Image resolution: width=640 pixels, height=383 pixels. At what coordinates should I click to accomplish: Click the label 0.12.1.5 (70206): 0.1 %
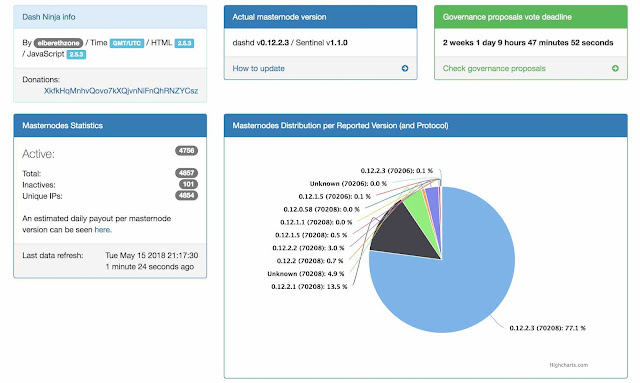(x=334, y=196)
